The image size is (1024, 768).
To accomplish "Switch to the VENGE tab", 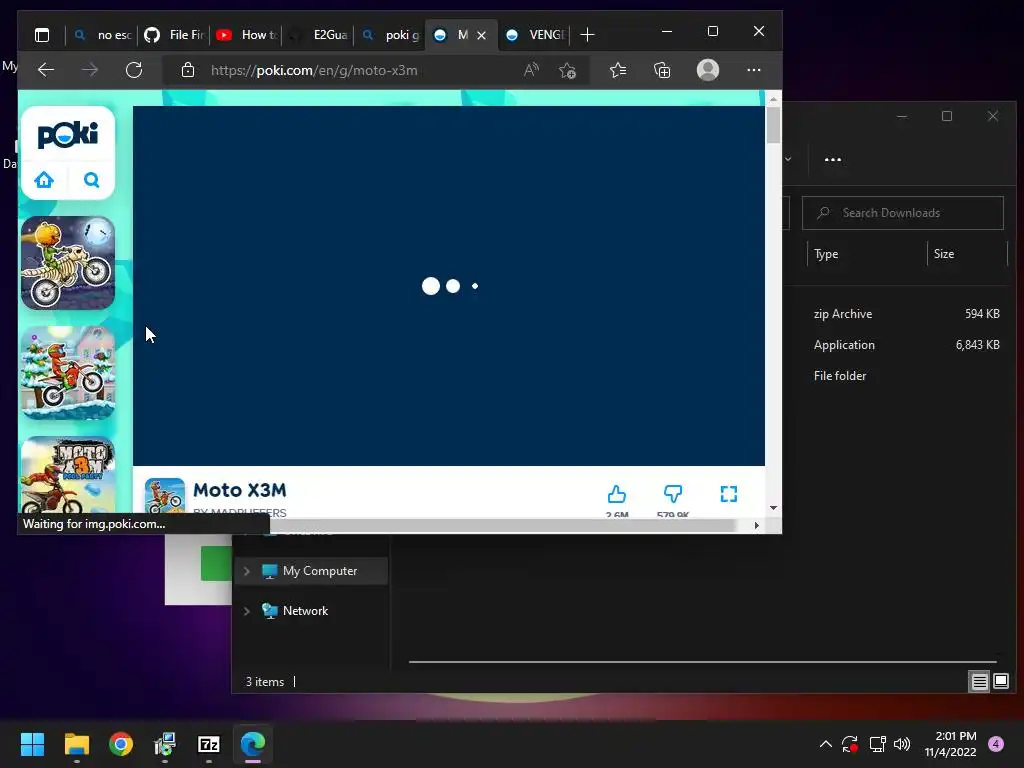I will (536, 35).
